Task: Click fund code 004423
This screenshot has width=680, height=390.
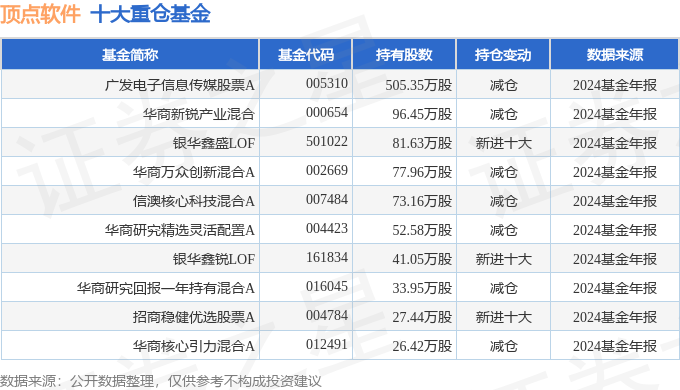Action: (x=327, y=228)
